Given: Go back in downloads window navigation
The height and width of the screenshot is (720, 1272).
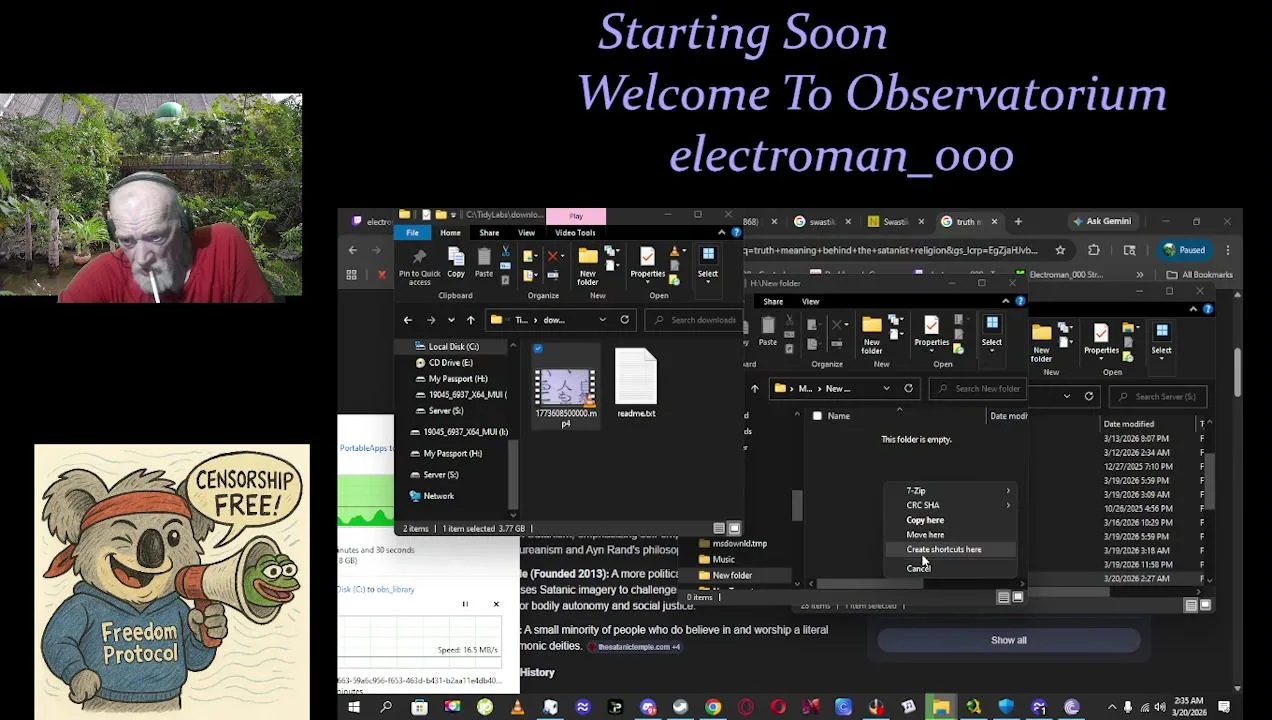Looking at the screenshot, I should pyautogui.click(x=408, y=320).
